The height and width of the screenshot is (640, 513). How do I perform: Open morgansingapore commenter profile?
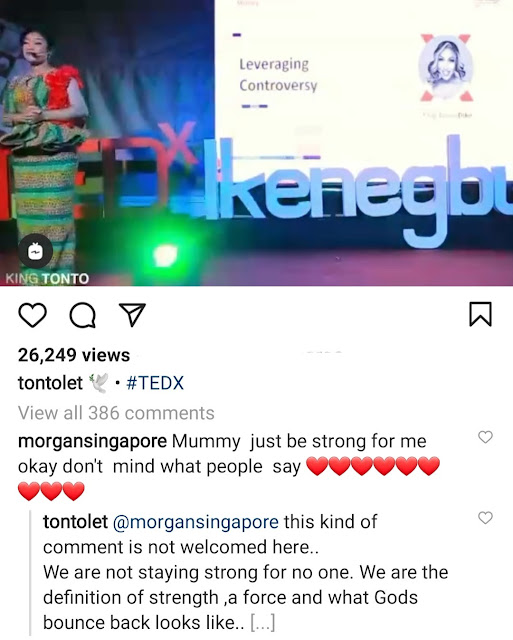[92, 442]
